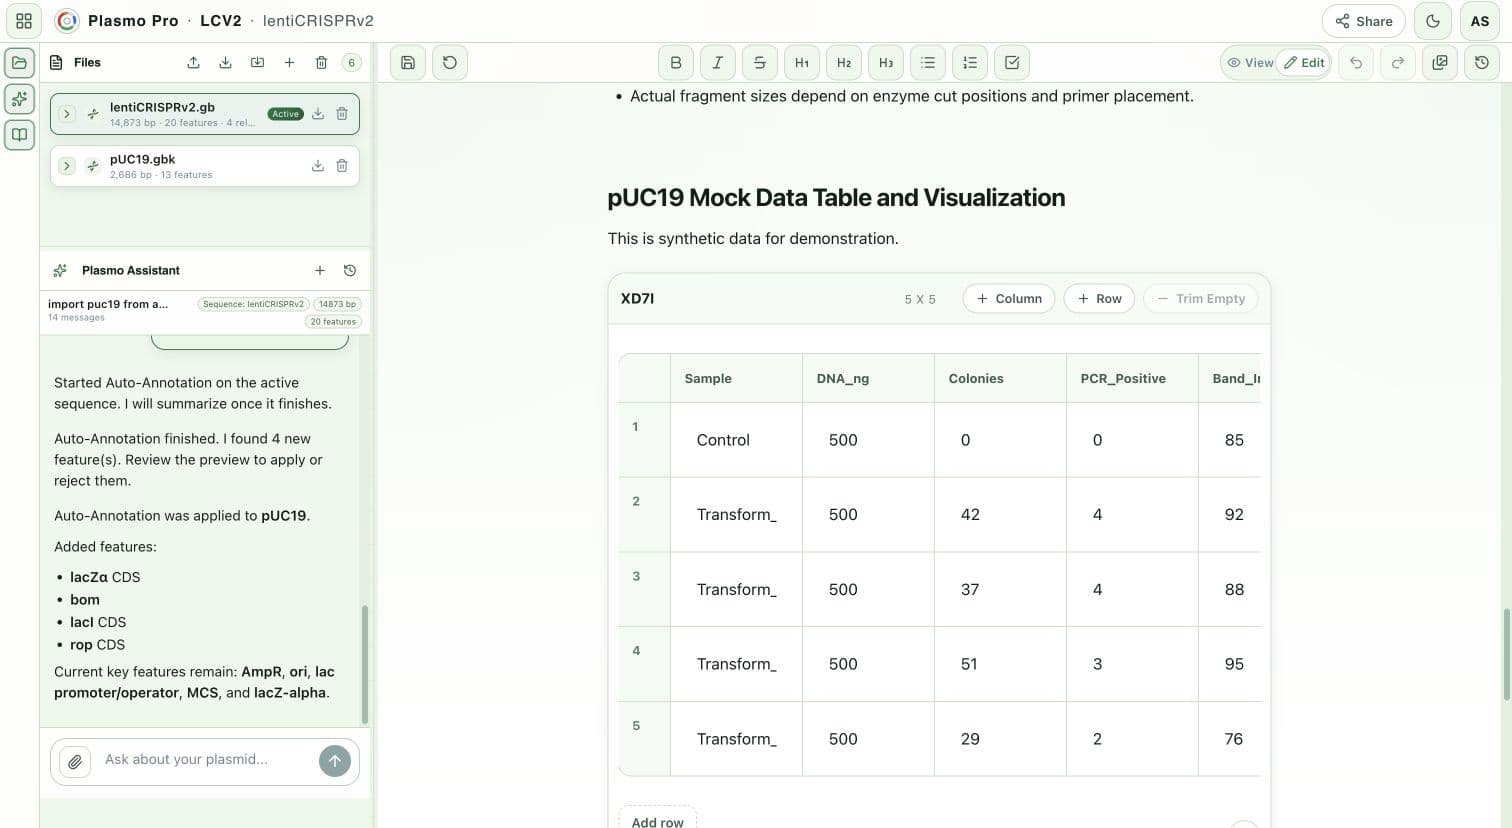1512x828 pixels.
Task: Download the lentiCRISPRv2.gb file
Action: pos(318,114)
